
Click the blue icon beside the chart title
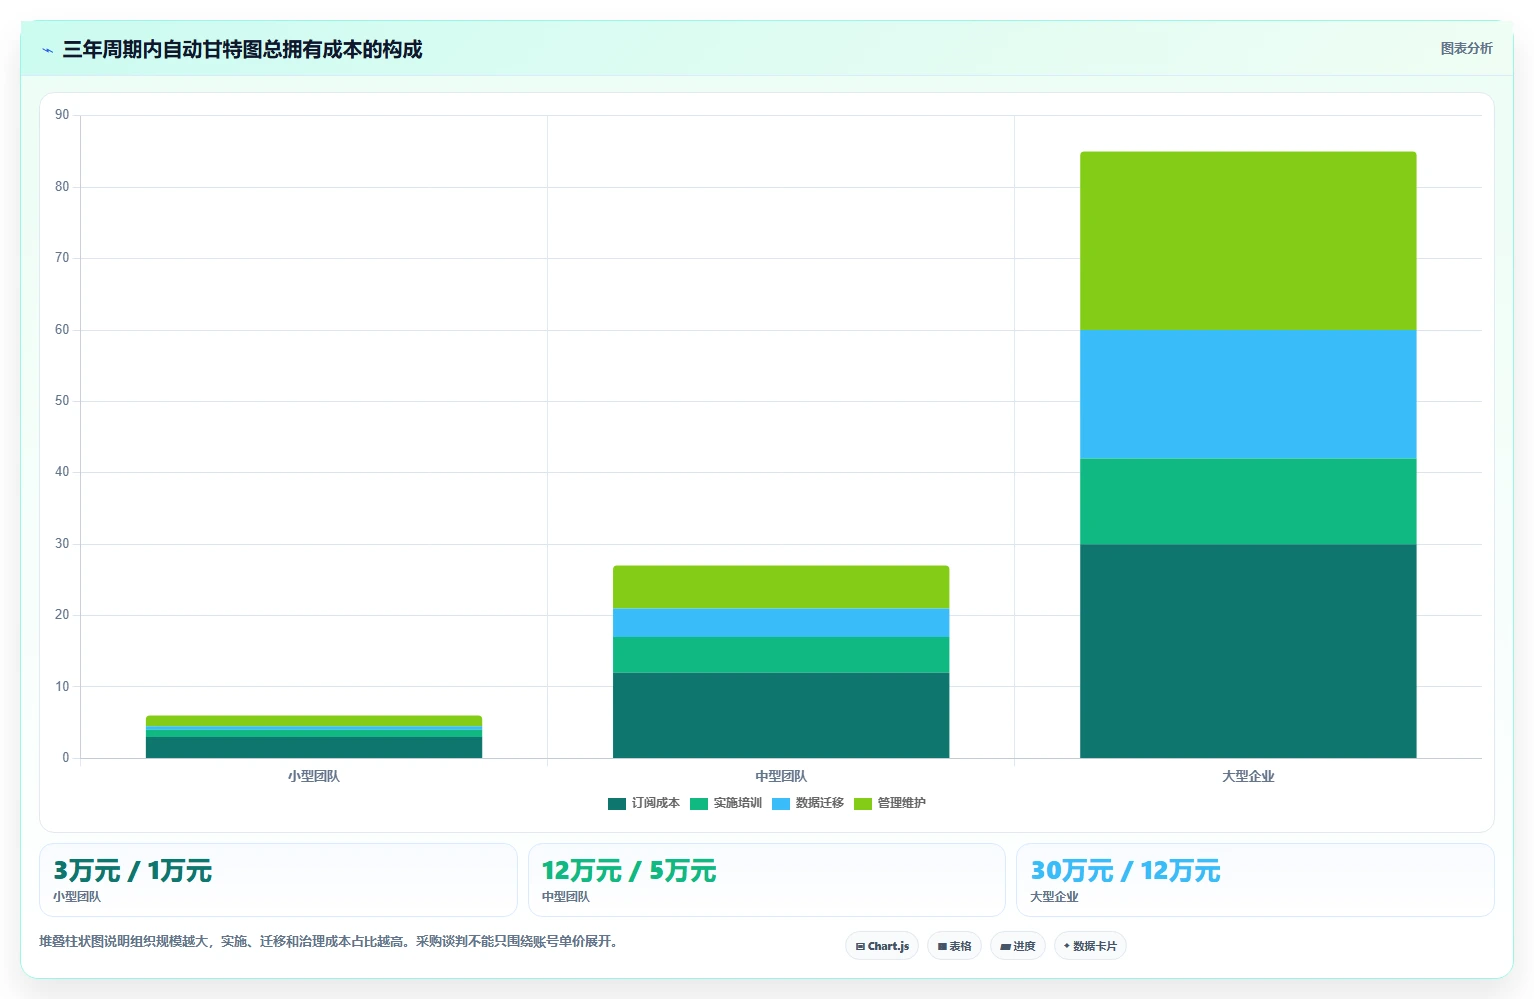click(x=47, y=50)
